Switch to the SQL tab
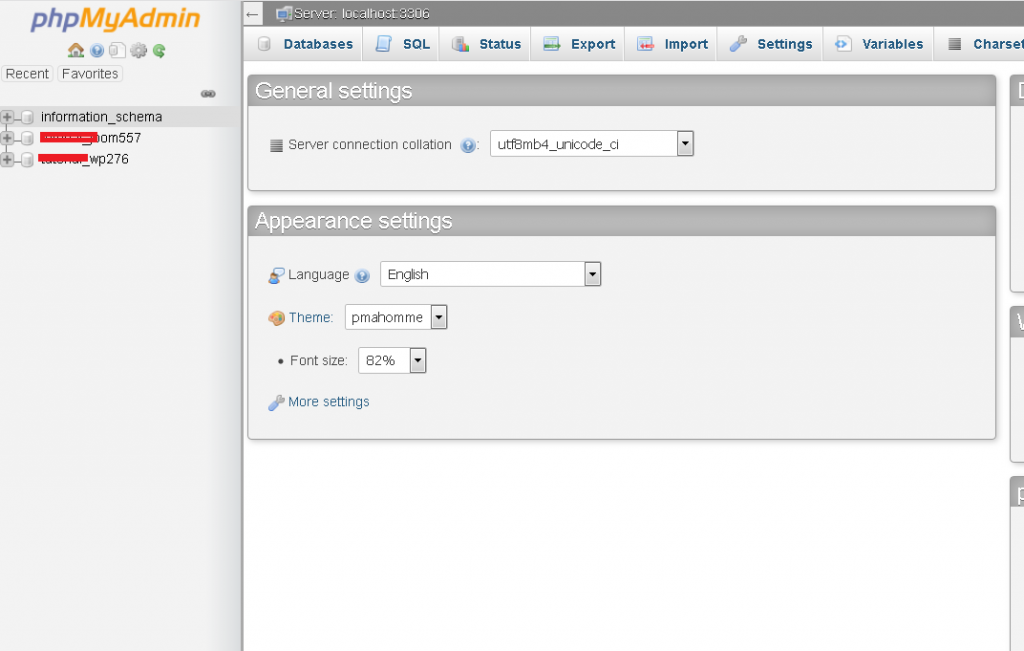The width and height of the screenshot is (1024, 651). click(x=402, y=44)
